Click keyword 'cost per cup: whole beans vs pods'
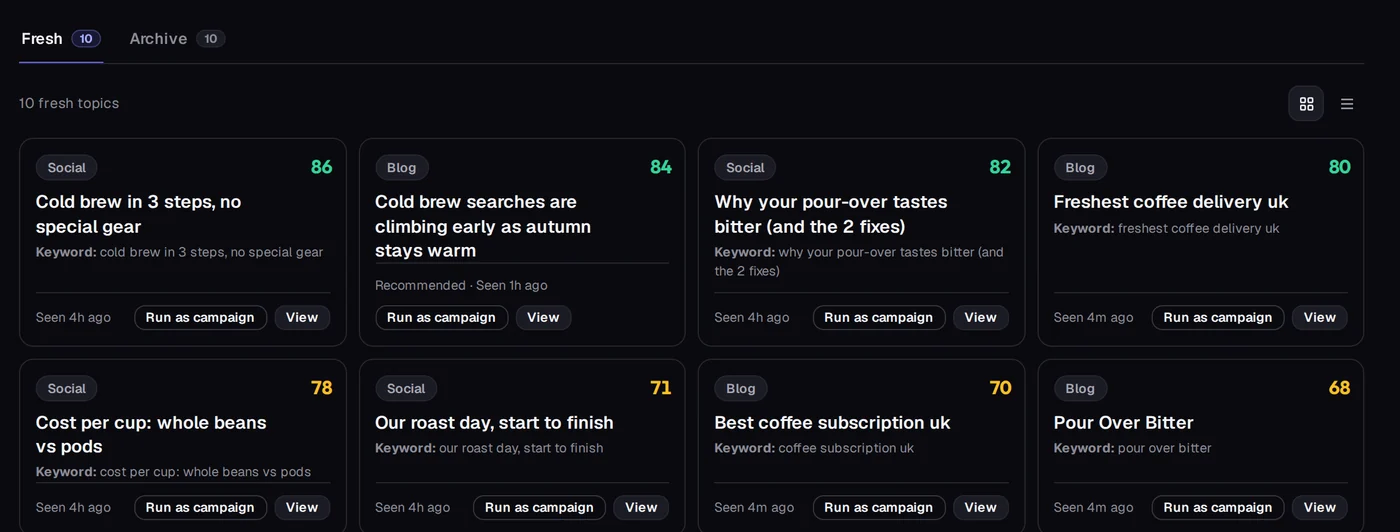 205,472
